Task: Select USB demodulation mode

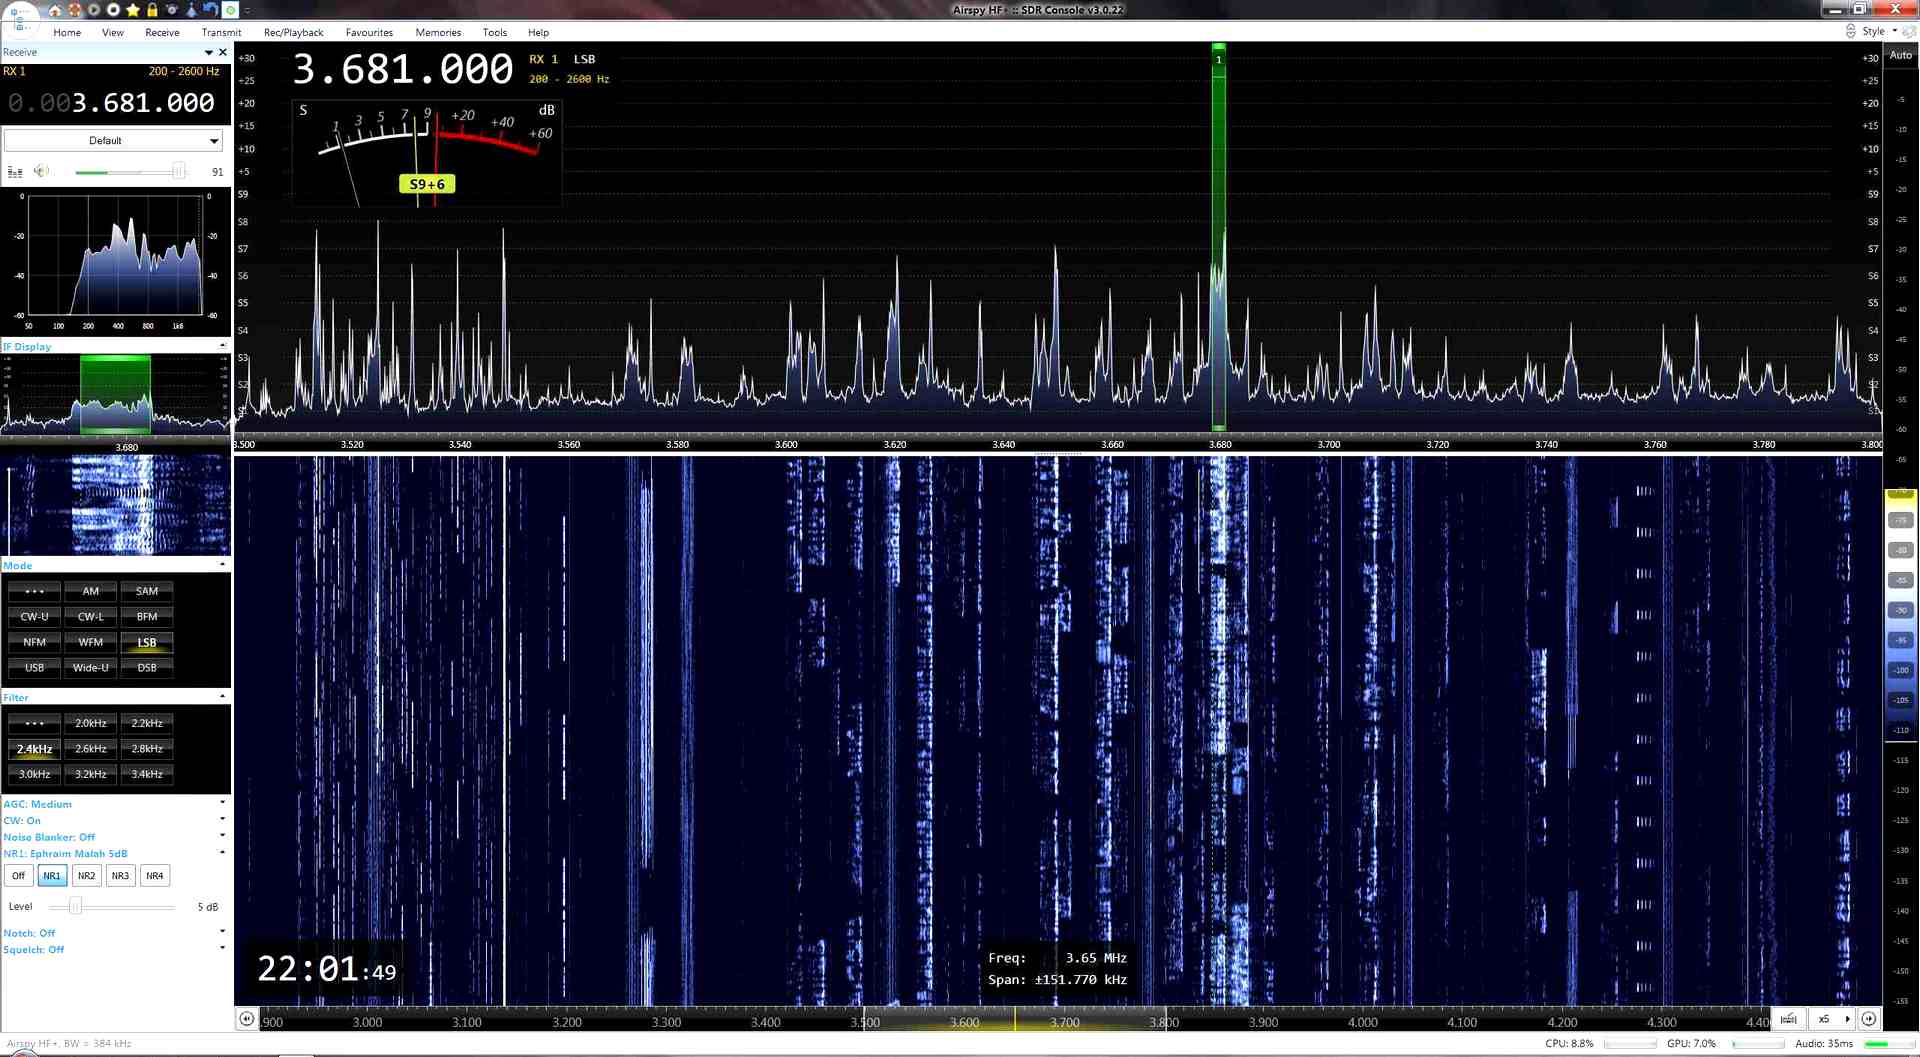Action: [34, 668]
